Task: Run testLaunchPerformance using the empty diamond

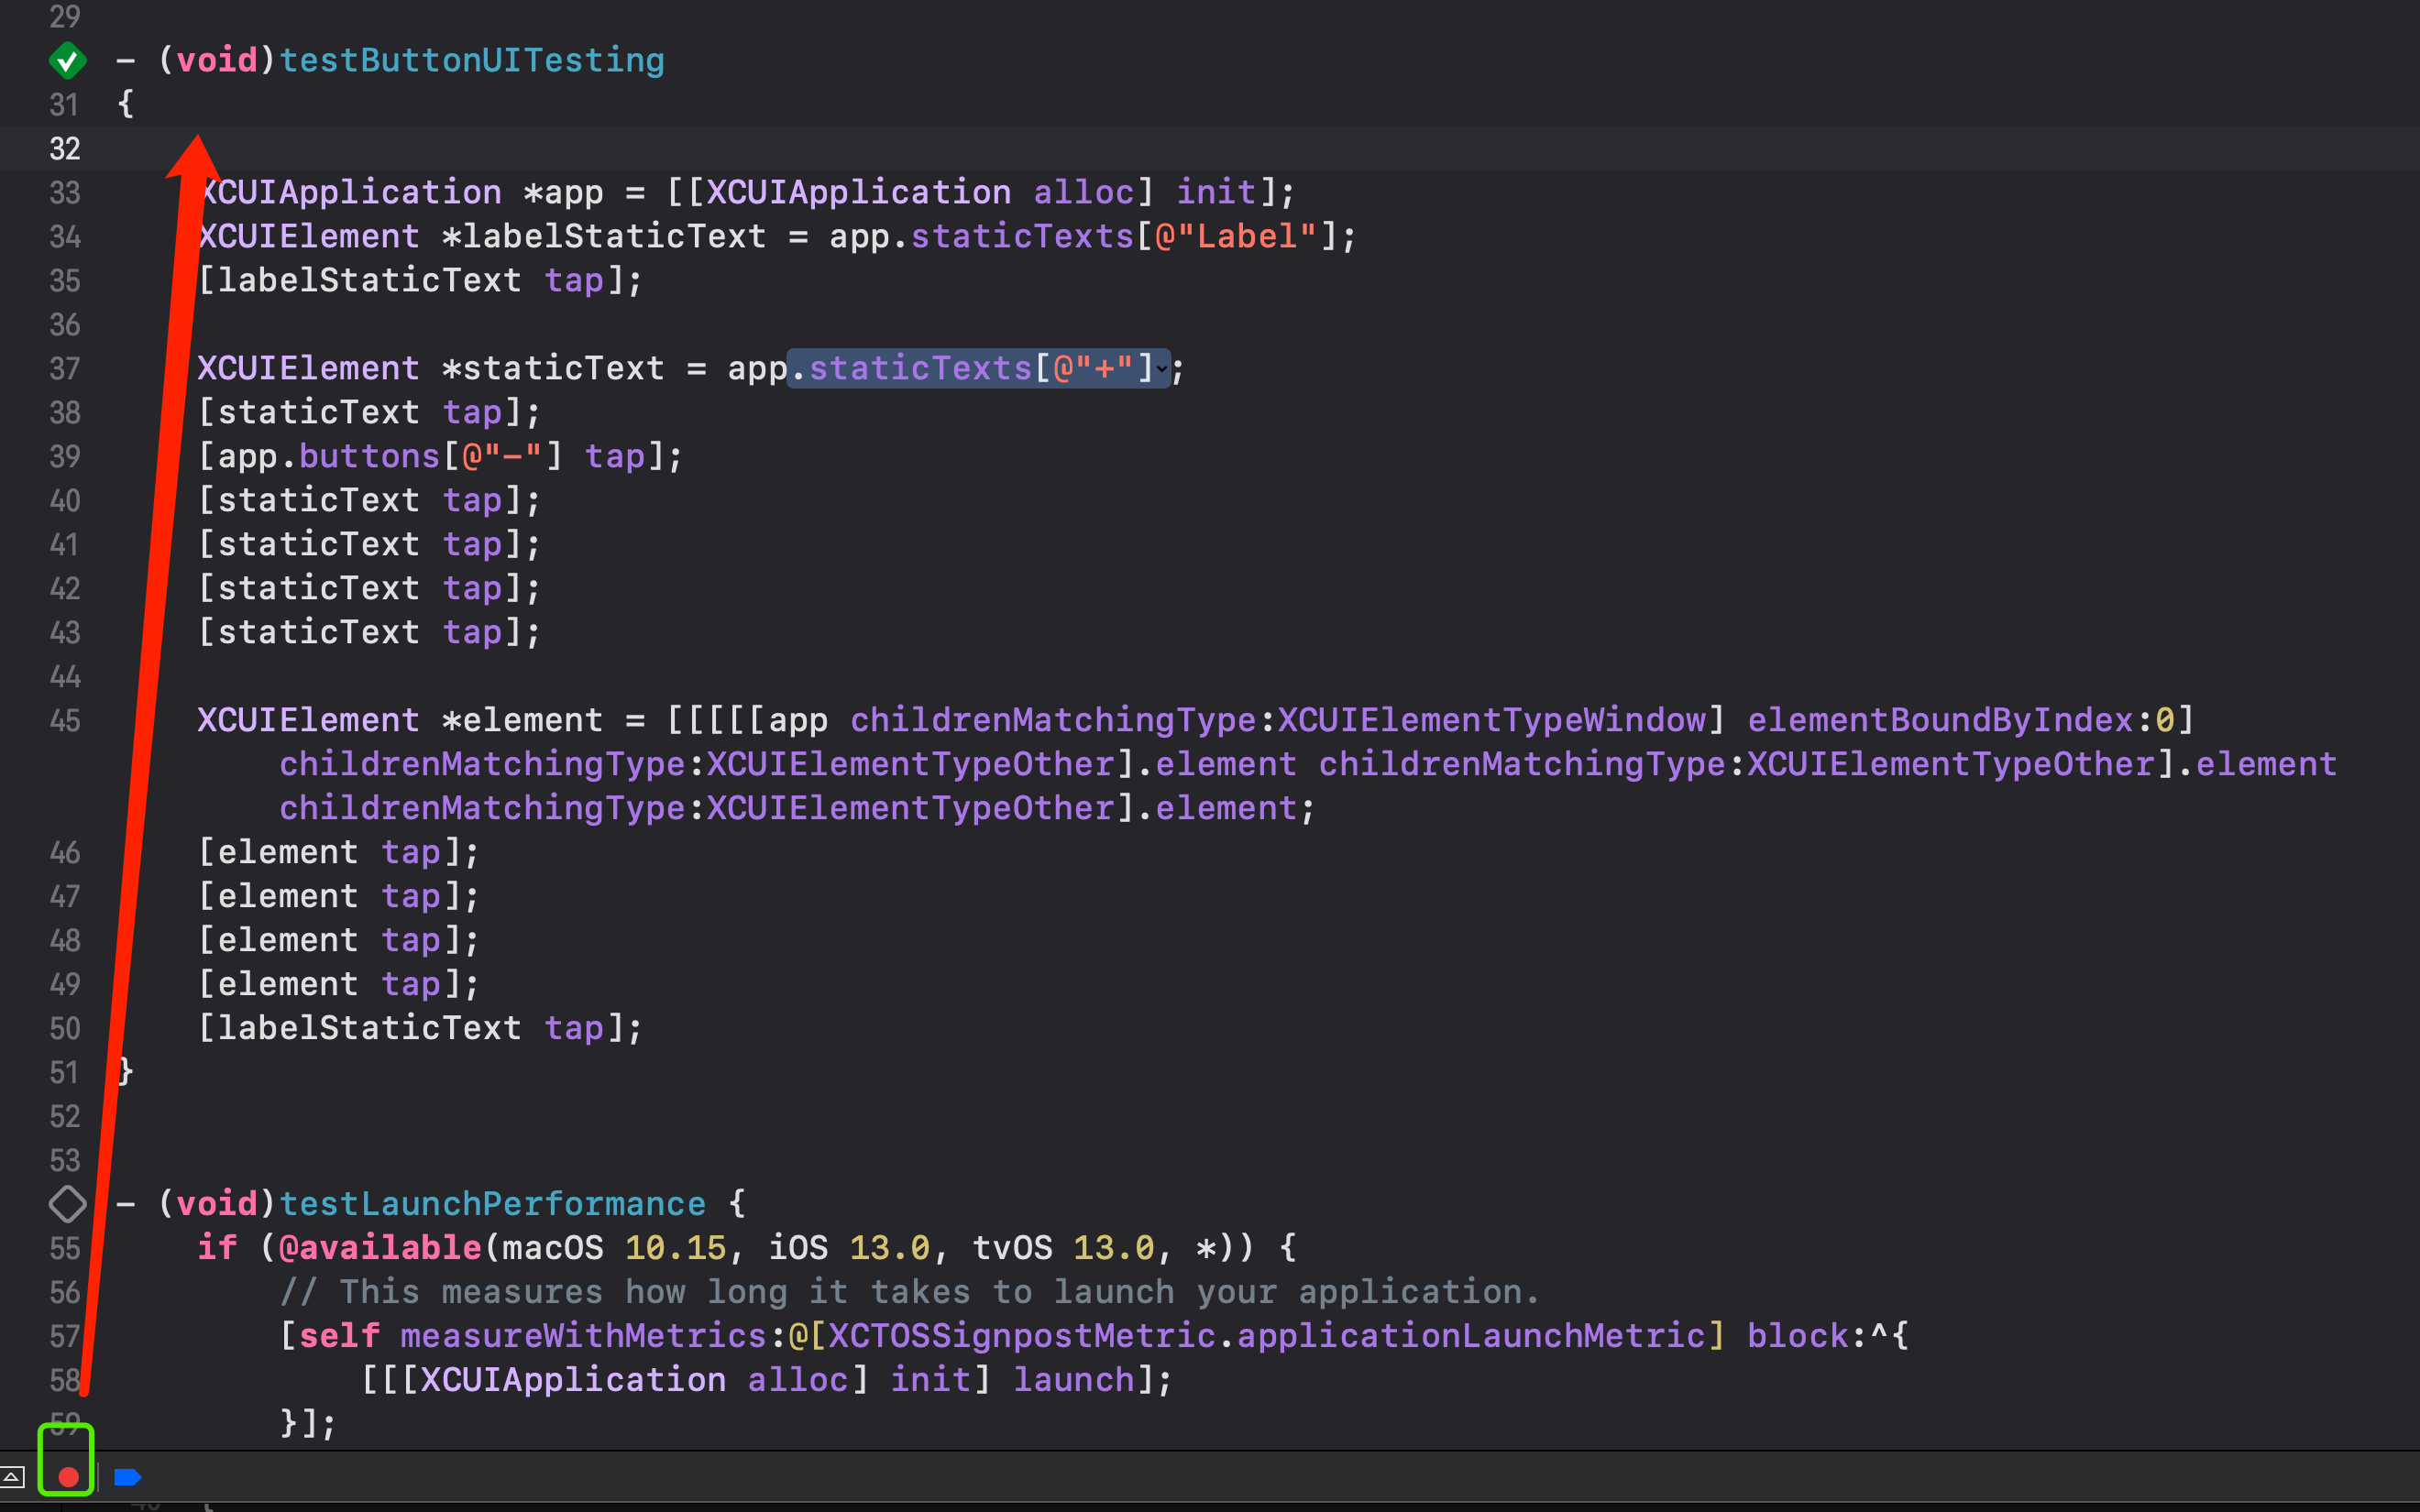Action: (x=67, y=1204)
